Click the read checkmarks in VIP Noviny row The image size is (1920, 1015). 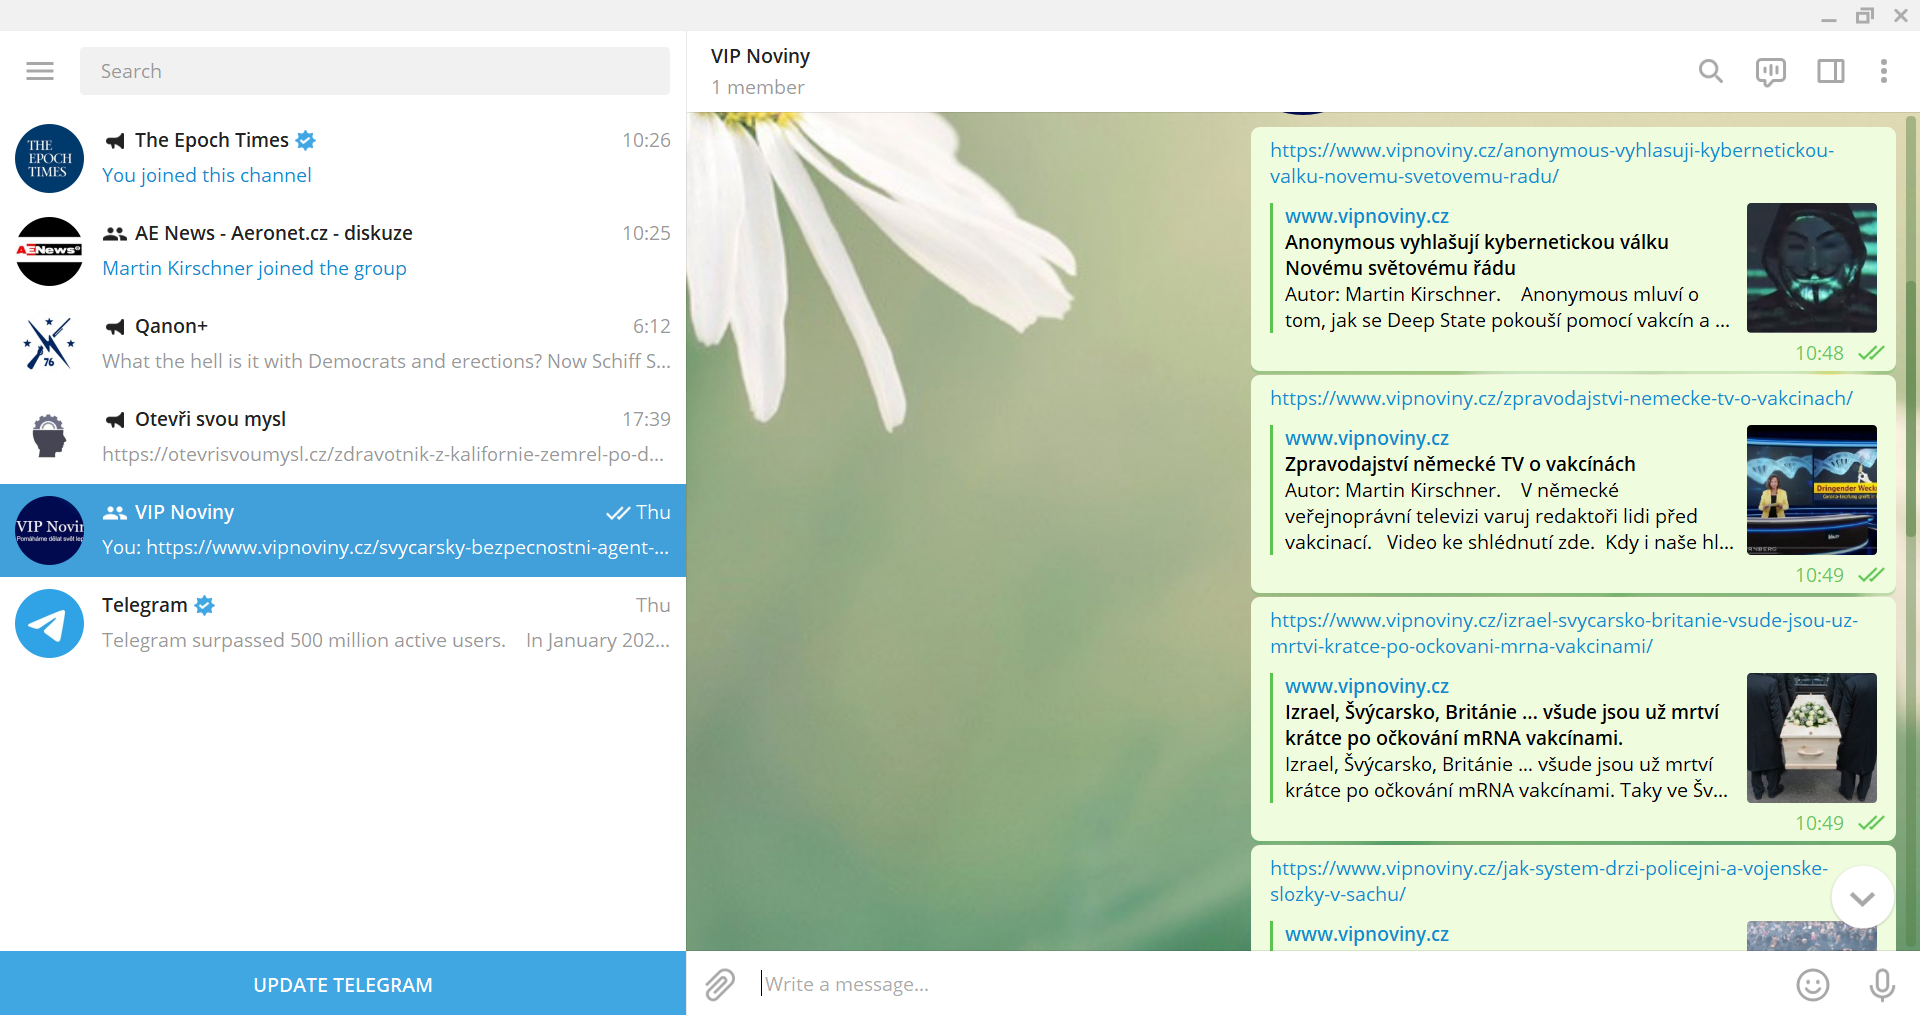pos(618,513)
